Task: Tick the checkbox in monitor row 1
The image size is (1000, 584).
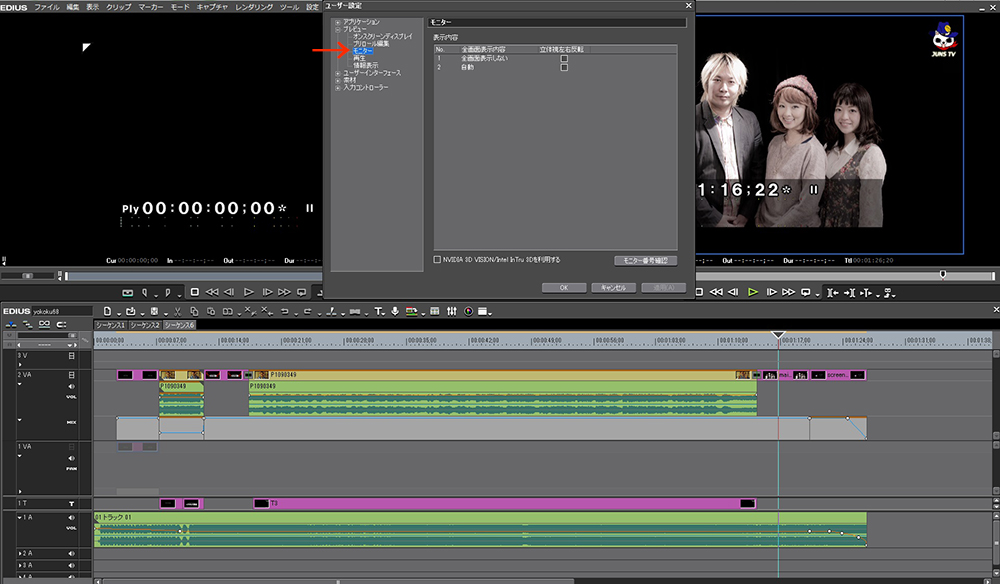Action: point(564,58)
